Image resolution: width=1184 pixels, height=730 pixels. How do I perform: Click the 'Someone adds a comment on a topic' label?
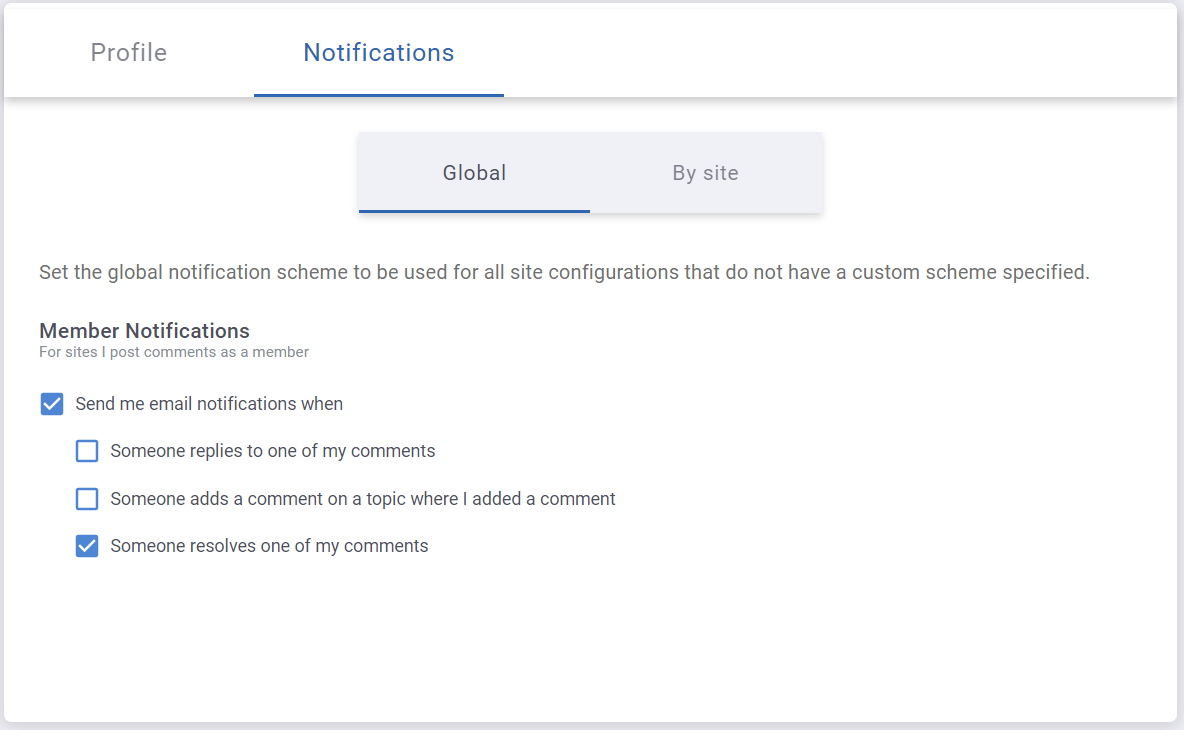[363, 498]
